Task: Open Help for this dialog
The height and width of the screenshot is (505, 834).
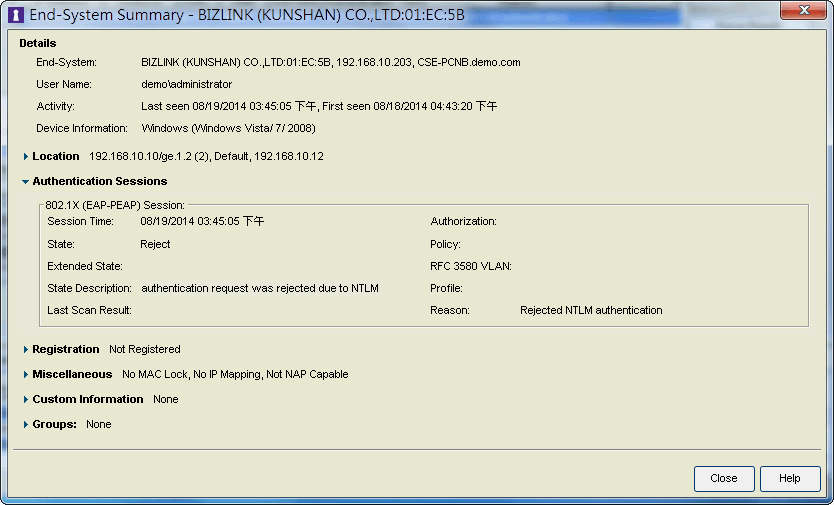Action: point(790,478)
